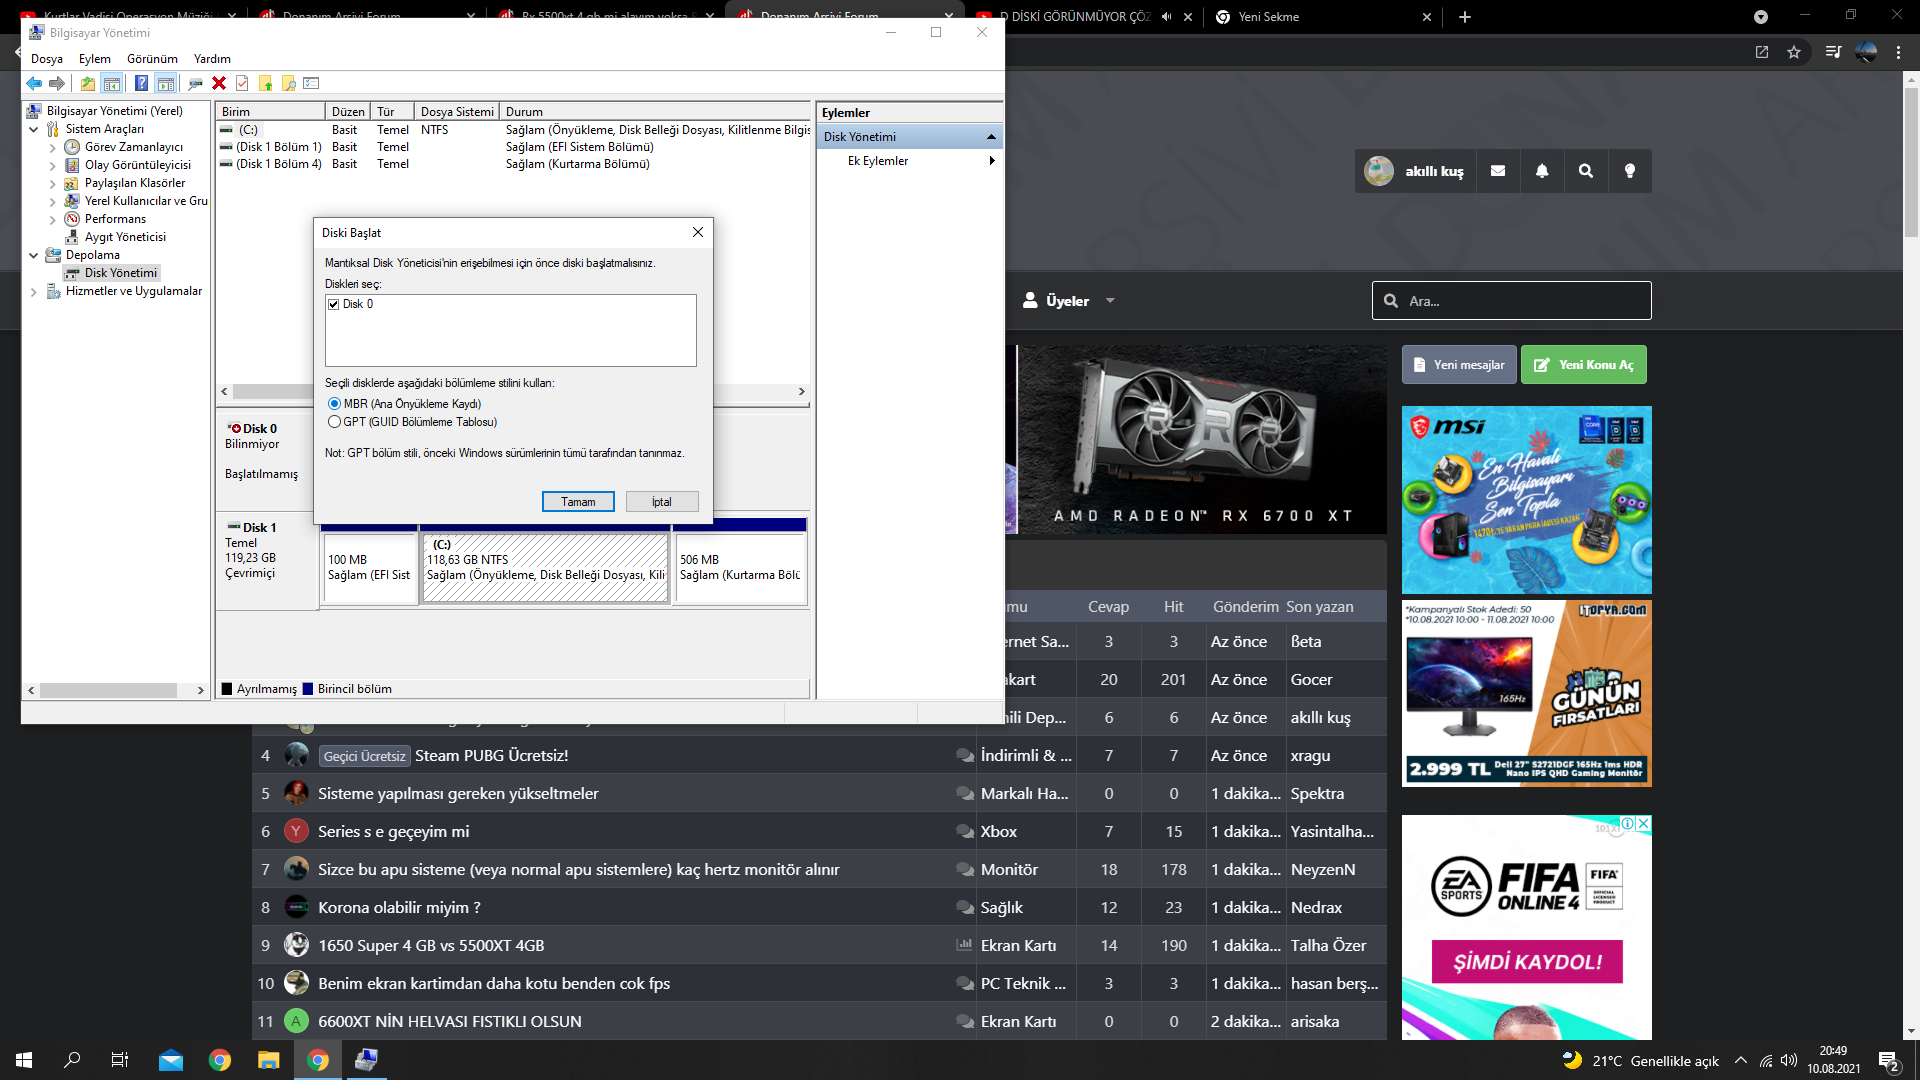The width and height of the screenshot is (1920, 1080).
Task: Switch to the Yeni Sekme browser tab
Action: pos(1323,17)
